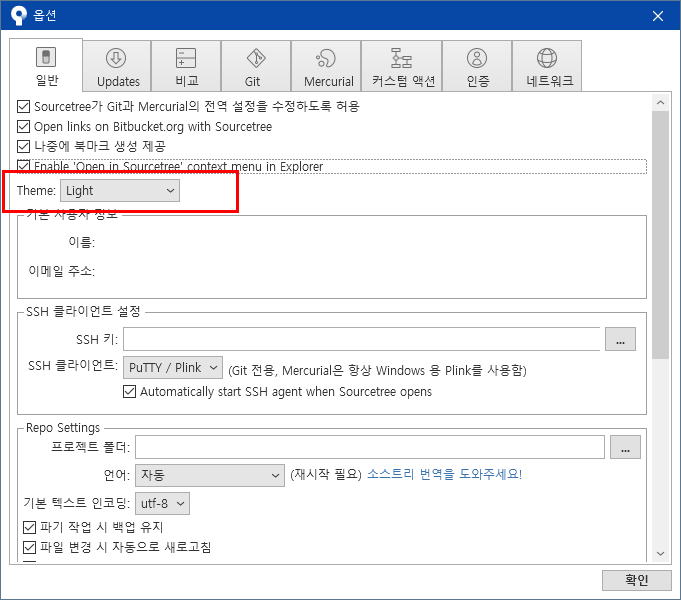
Task: Open the 언어 dropdown set to 자동
Action: click(x=210, y=475)
